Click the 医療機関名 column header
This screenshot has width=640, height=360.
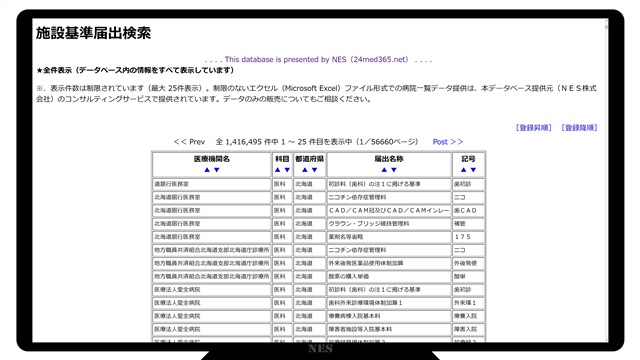(211, 159)
